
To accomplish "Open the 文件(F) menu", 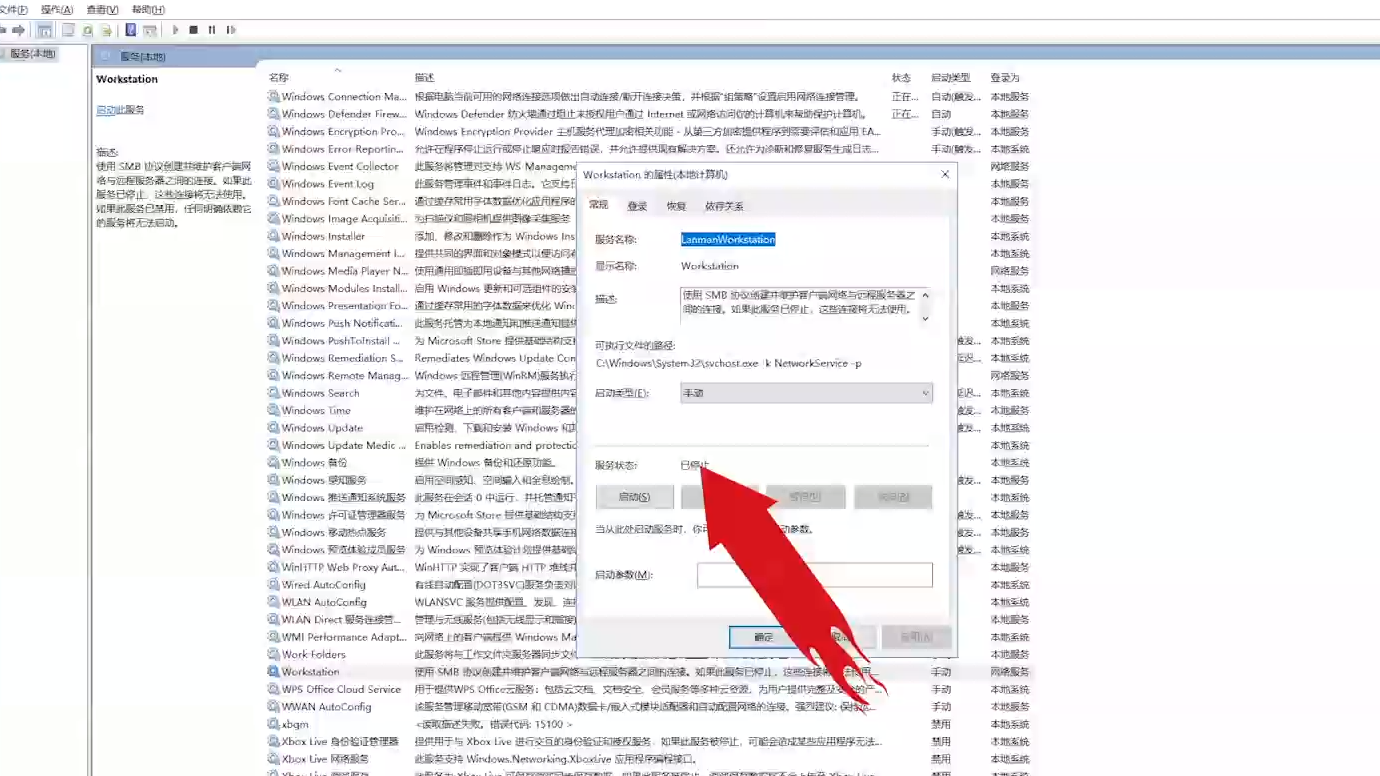I will (13, 10).
